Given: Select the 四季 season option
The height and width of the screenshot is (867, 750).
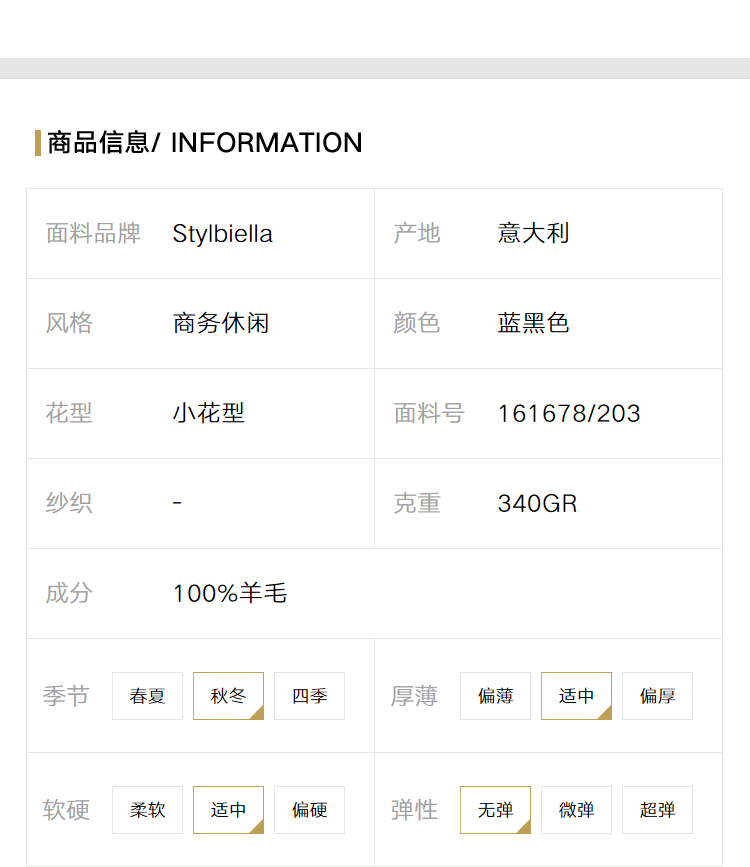Looking at the screenshot, I should [x=309, y=696].
